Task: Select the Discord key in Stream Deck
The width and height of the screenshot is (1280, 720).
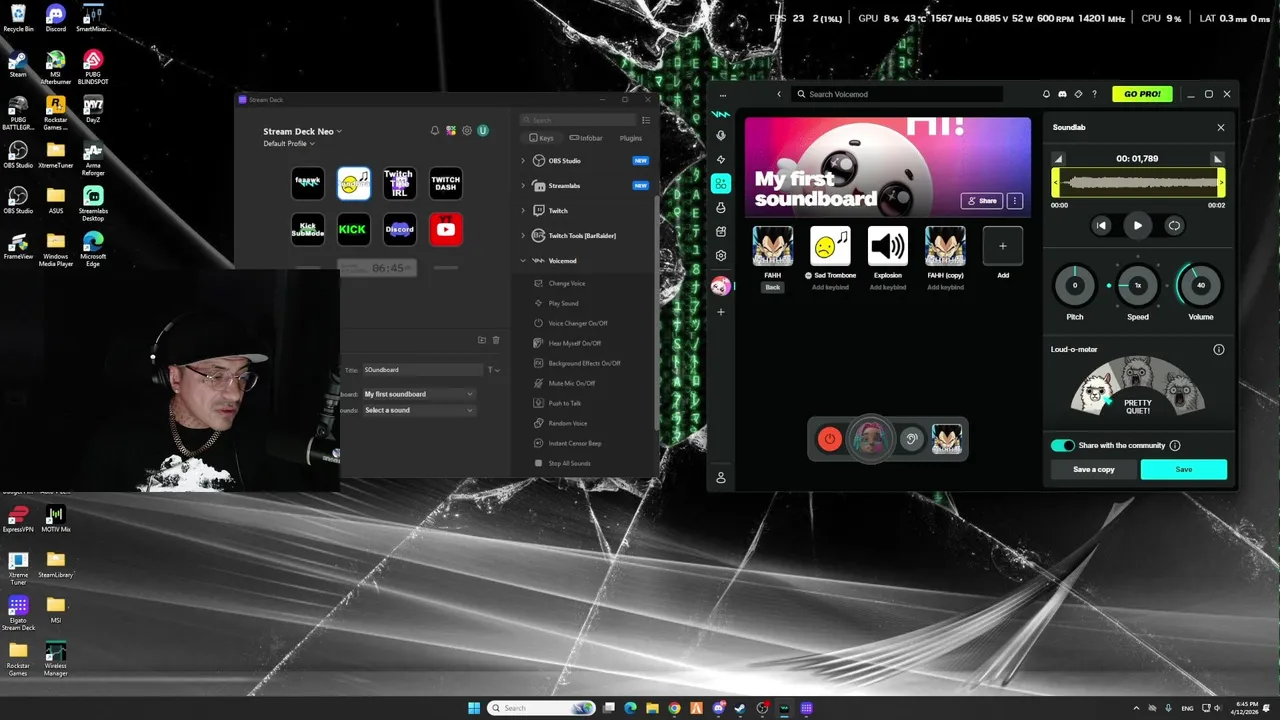Action: point(399,229)
